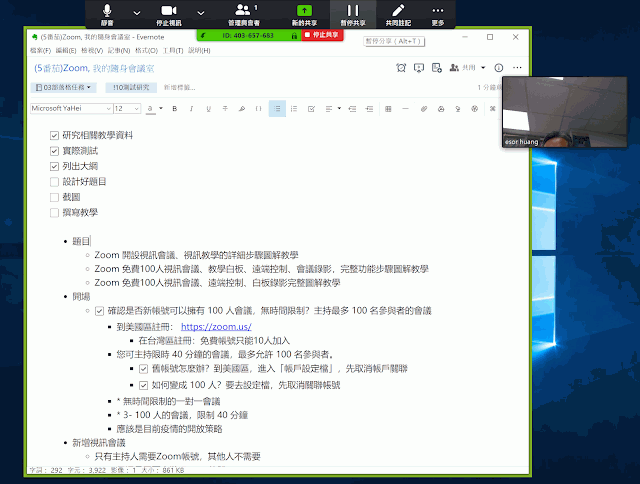This screenshot has width=640, height=484.
Task: Open the More options in Zoom toolbar
Action: point(438,15)
